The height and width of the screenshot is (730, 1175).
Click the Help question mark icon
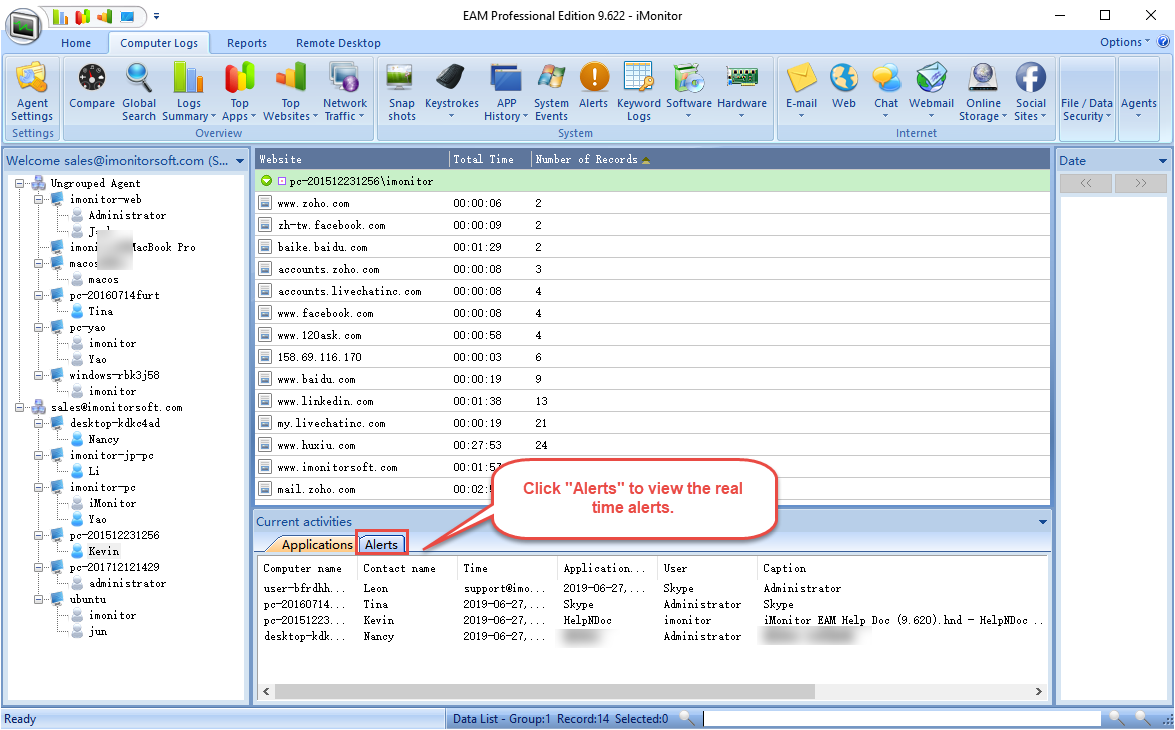[x=1164, y=42]
